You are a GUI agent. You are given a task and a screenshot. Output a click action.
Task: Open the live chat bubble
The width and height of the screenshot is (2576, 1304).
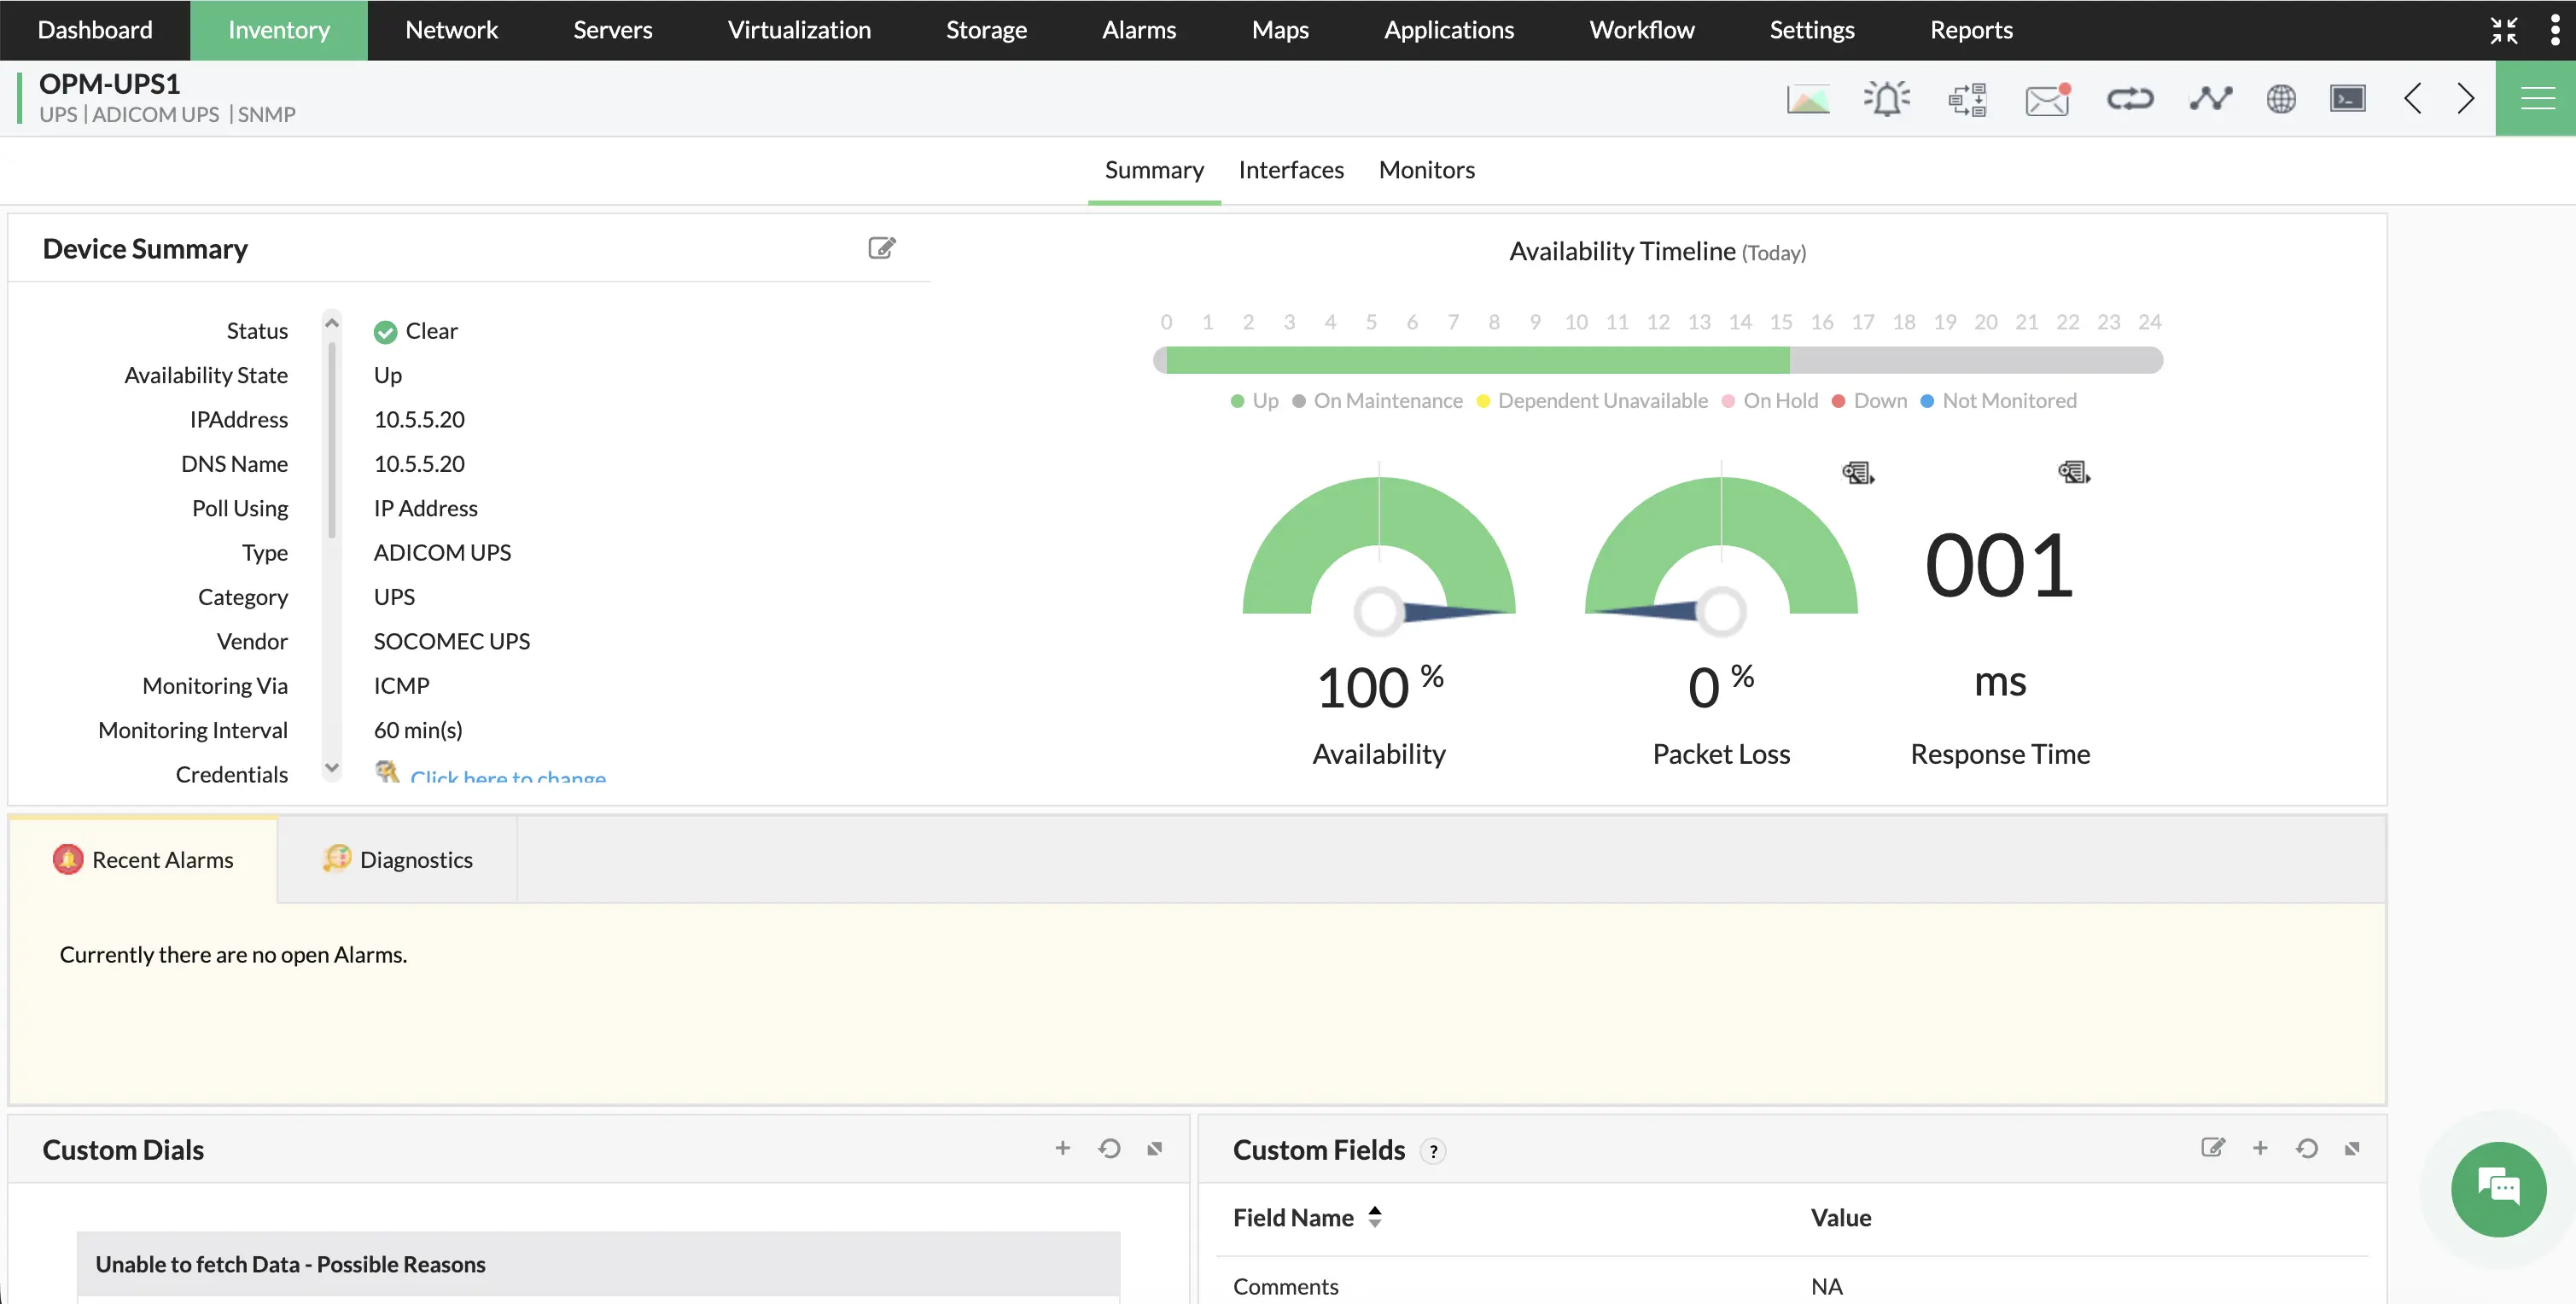2498,1189
